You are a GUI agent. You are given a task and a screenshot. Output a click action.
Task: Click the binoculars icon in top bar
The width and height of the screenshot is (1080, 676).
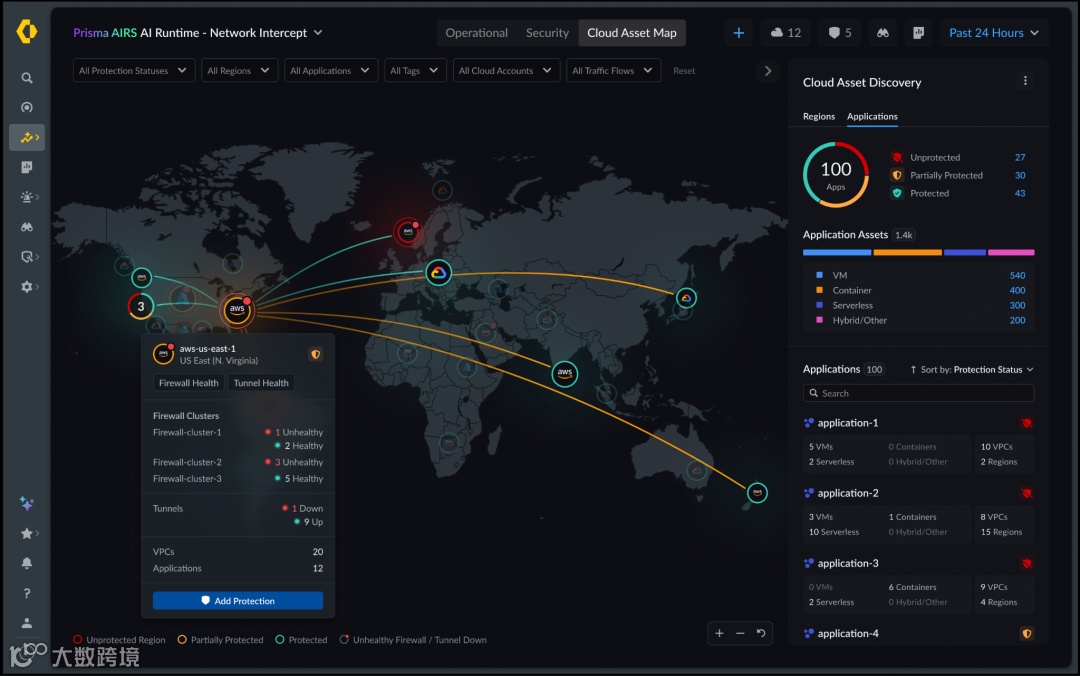pos(882,32)
